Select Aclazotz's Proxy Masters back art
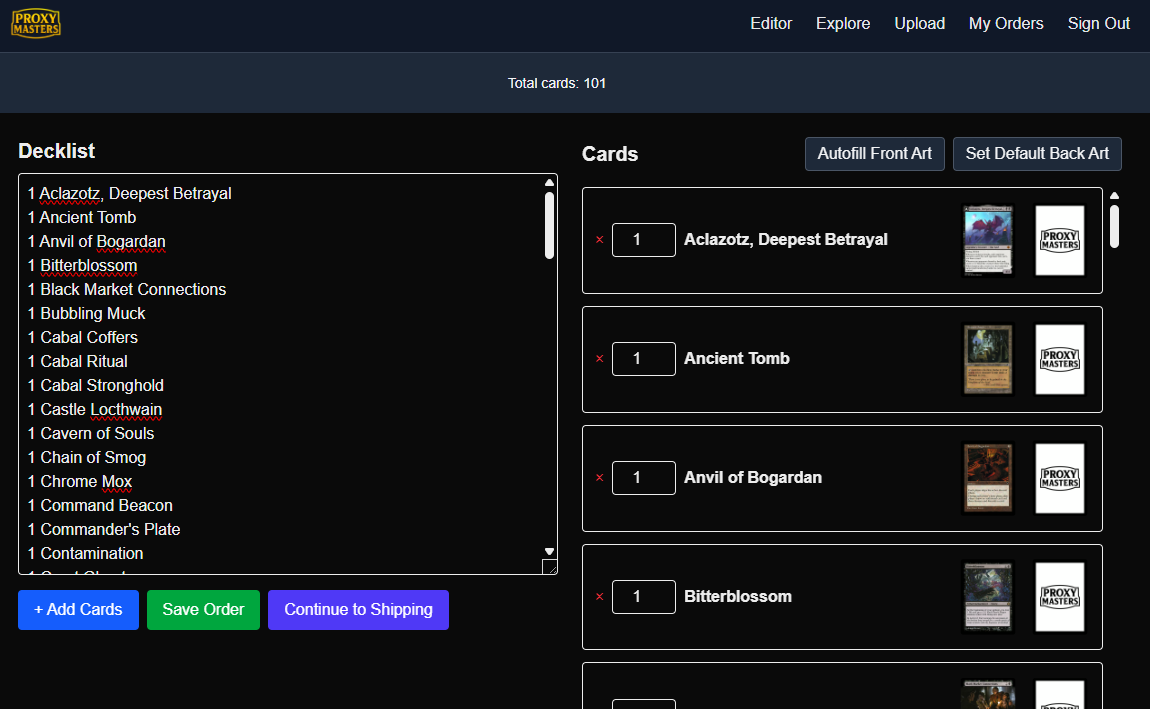1150x709 pixels. point(1059,240)
